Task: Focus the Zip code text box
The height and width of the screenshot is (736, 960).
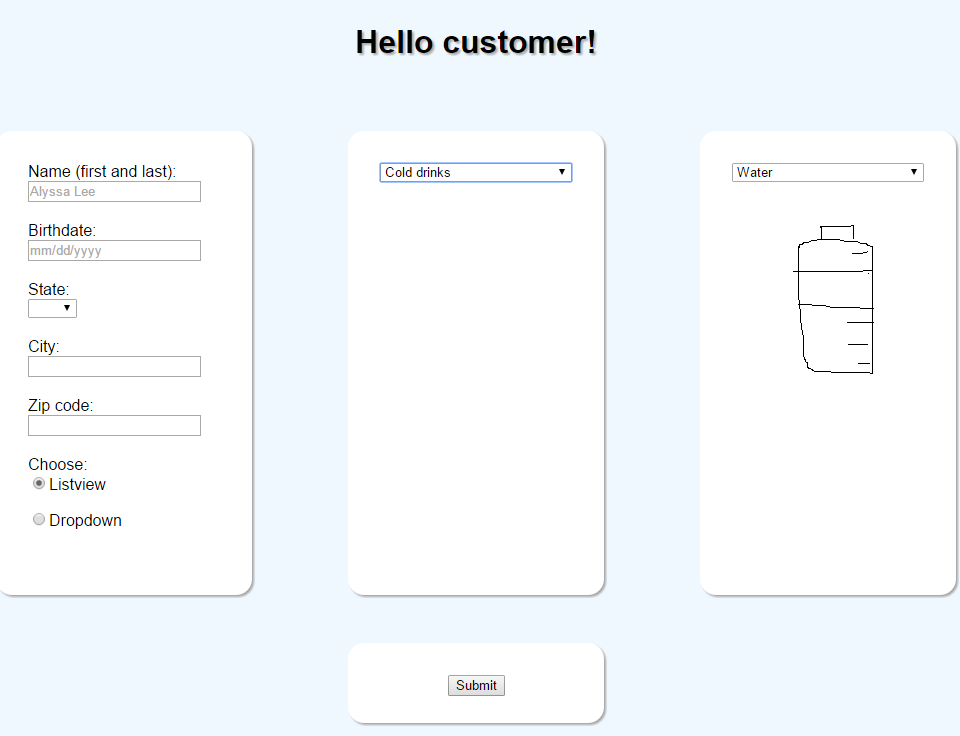Action: point(114,426)
